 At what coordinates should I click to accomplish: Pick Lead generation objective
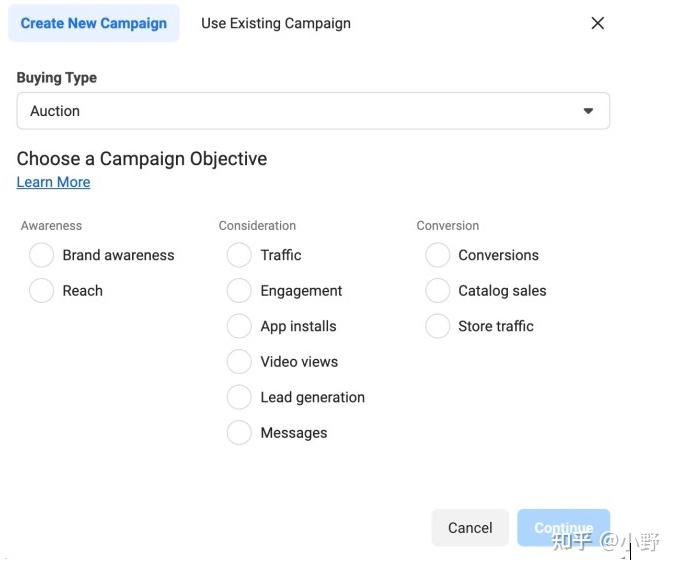(240, 397)
